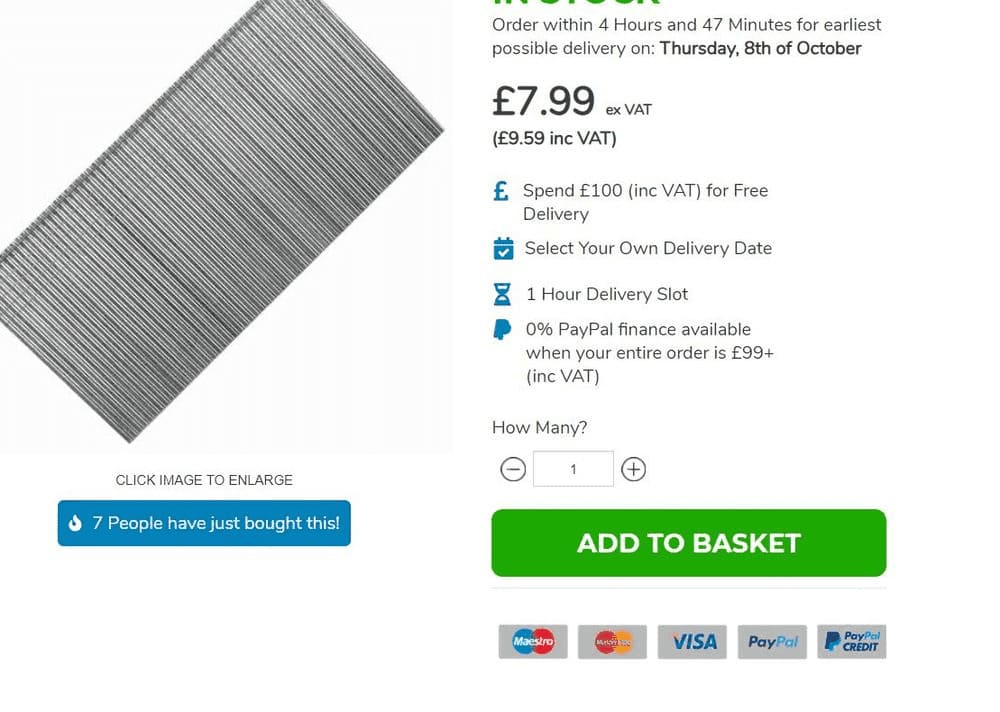
Task: Click the Visa payment icon
Action: pos(693,642)
